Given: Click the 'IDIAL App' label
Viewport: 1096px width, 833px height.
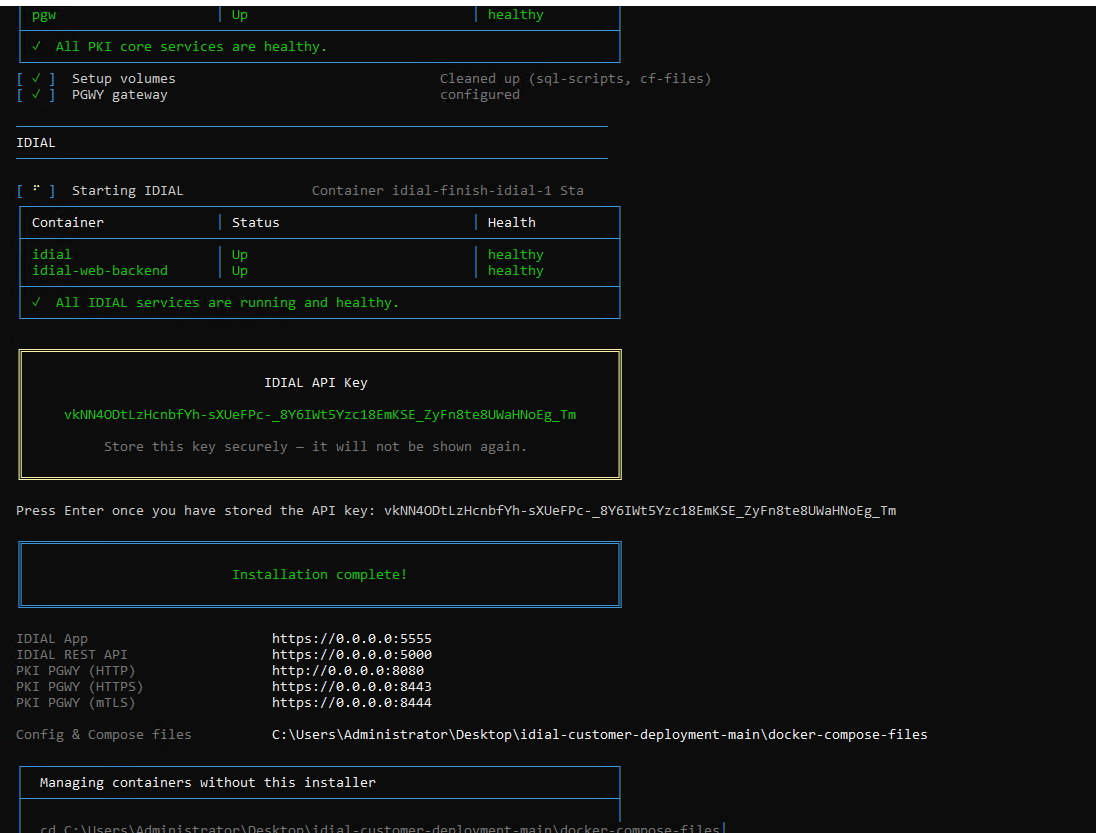Looking at the screenshot, I should (52, 639).
